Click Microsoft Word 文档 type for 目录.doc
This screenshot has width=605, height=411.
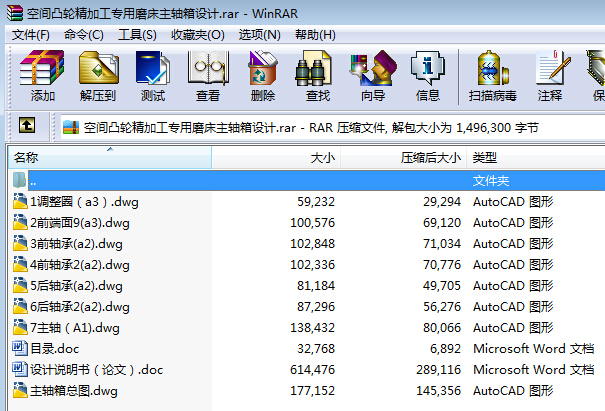[x=533, y=349]
